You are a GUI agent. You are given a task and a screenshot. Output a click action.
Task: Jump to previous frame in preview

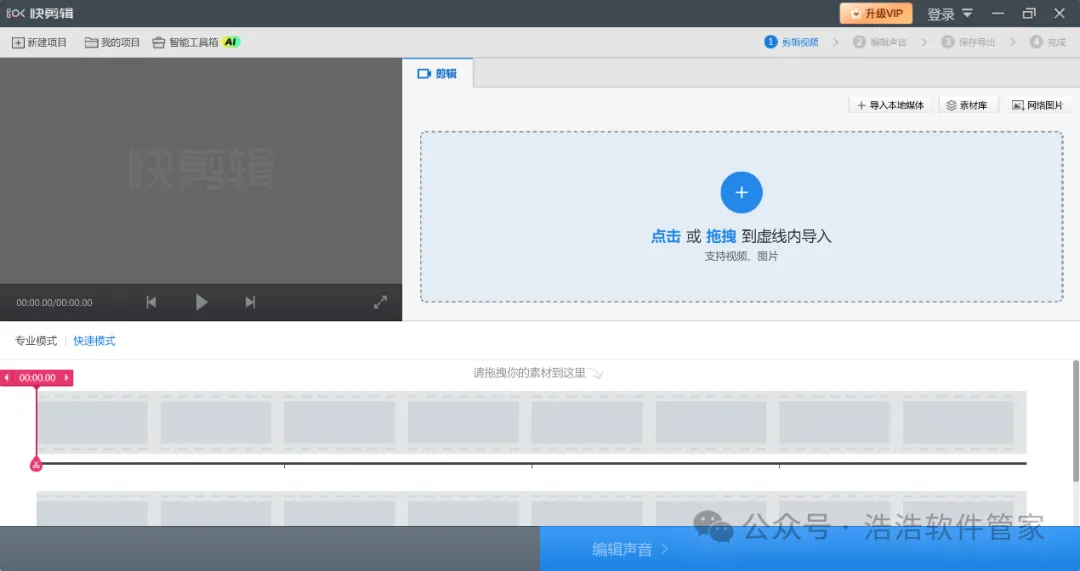[152, 302]
